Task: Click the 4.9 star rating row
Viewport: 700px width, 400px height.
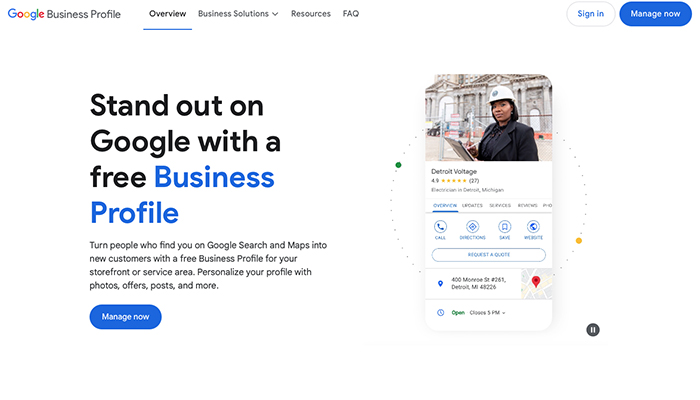Action: [455, 181]
